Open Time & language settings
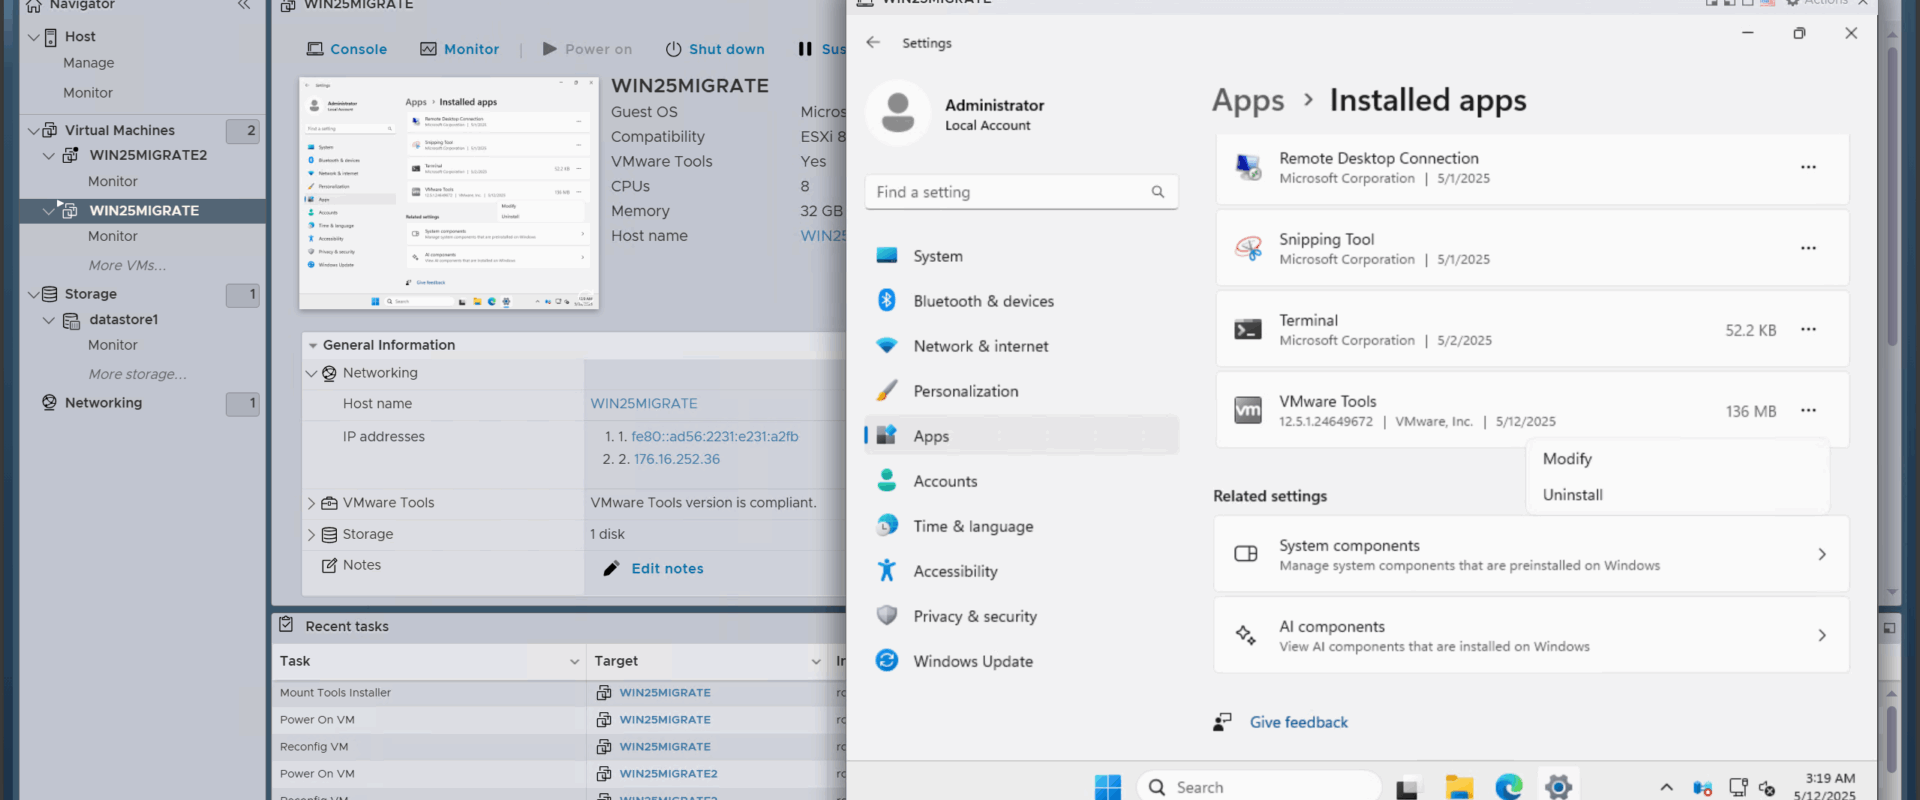This screenshot has width=1920, height=800. 1021,526
